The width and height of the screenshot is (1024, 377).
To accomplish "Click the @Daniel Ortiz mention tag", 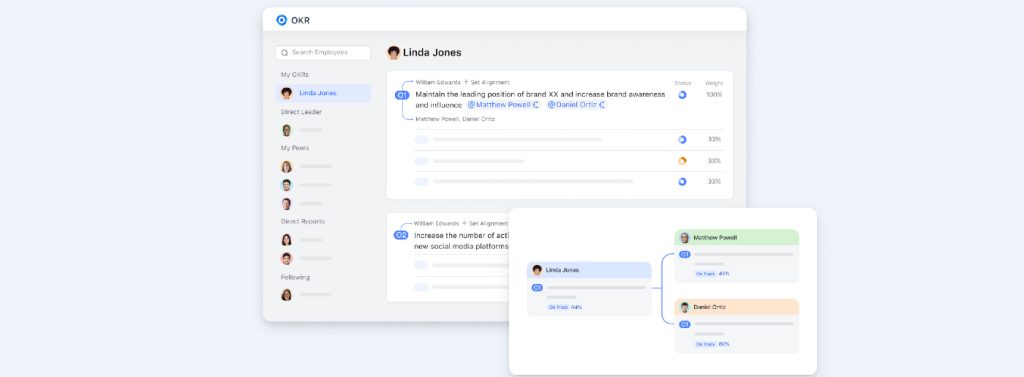I will coord(577,105).
